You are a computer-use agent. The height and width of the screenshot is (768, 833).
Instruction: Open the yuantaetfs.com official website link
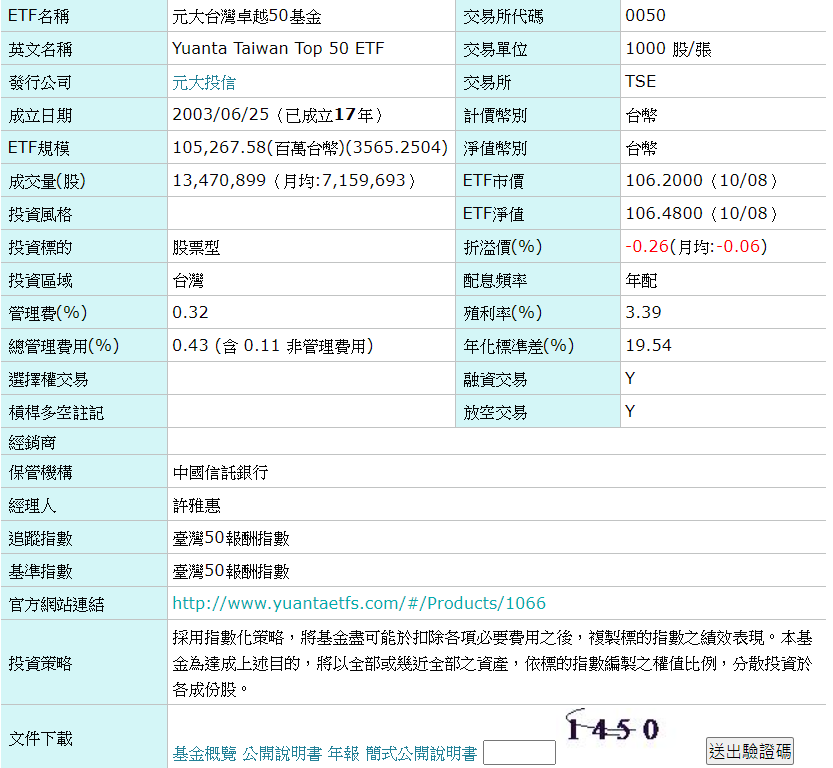[x=359, y=603]
